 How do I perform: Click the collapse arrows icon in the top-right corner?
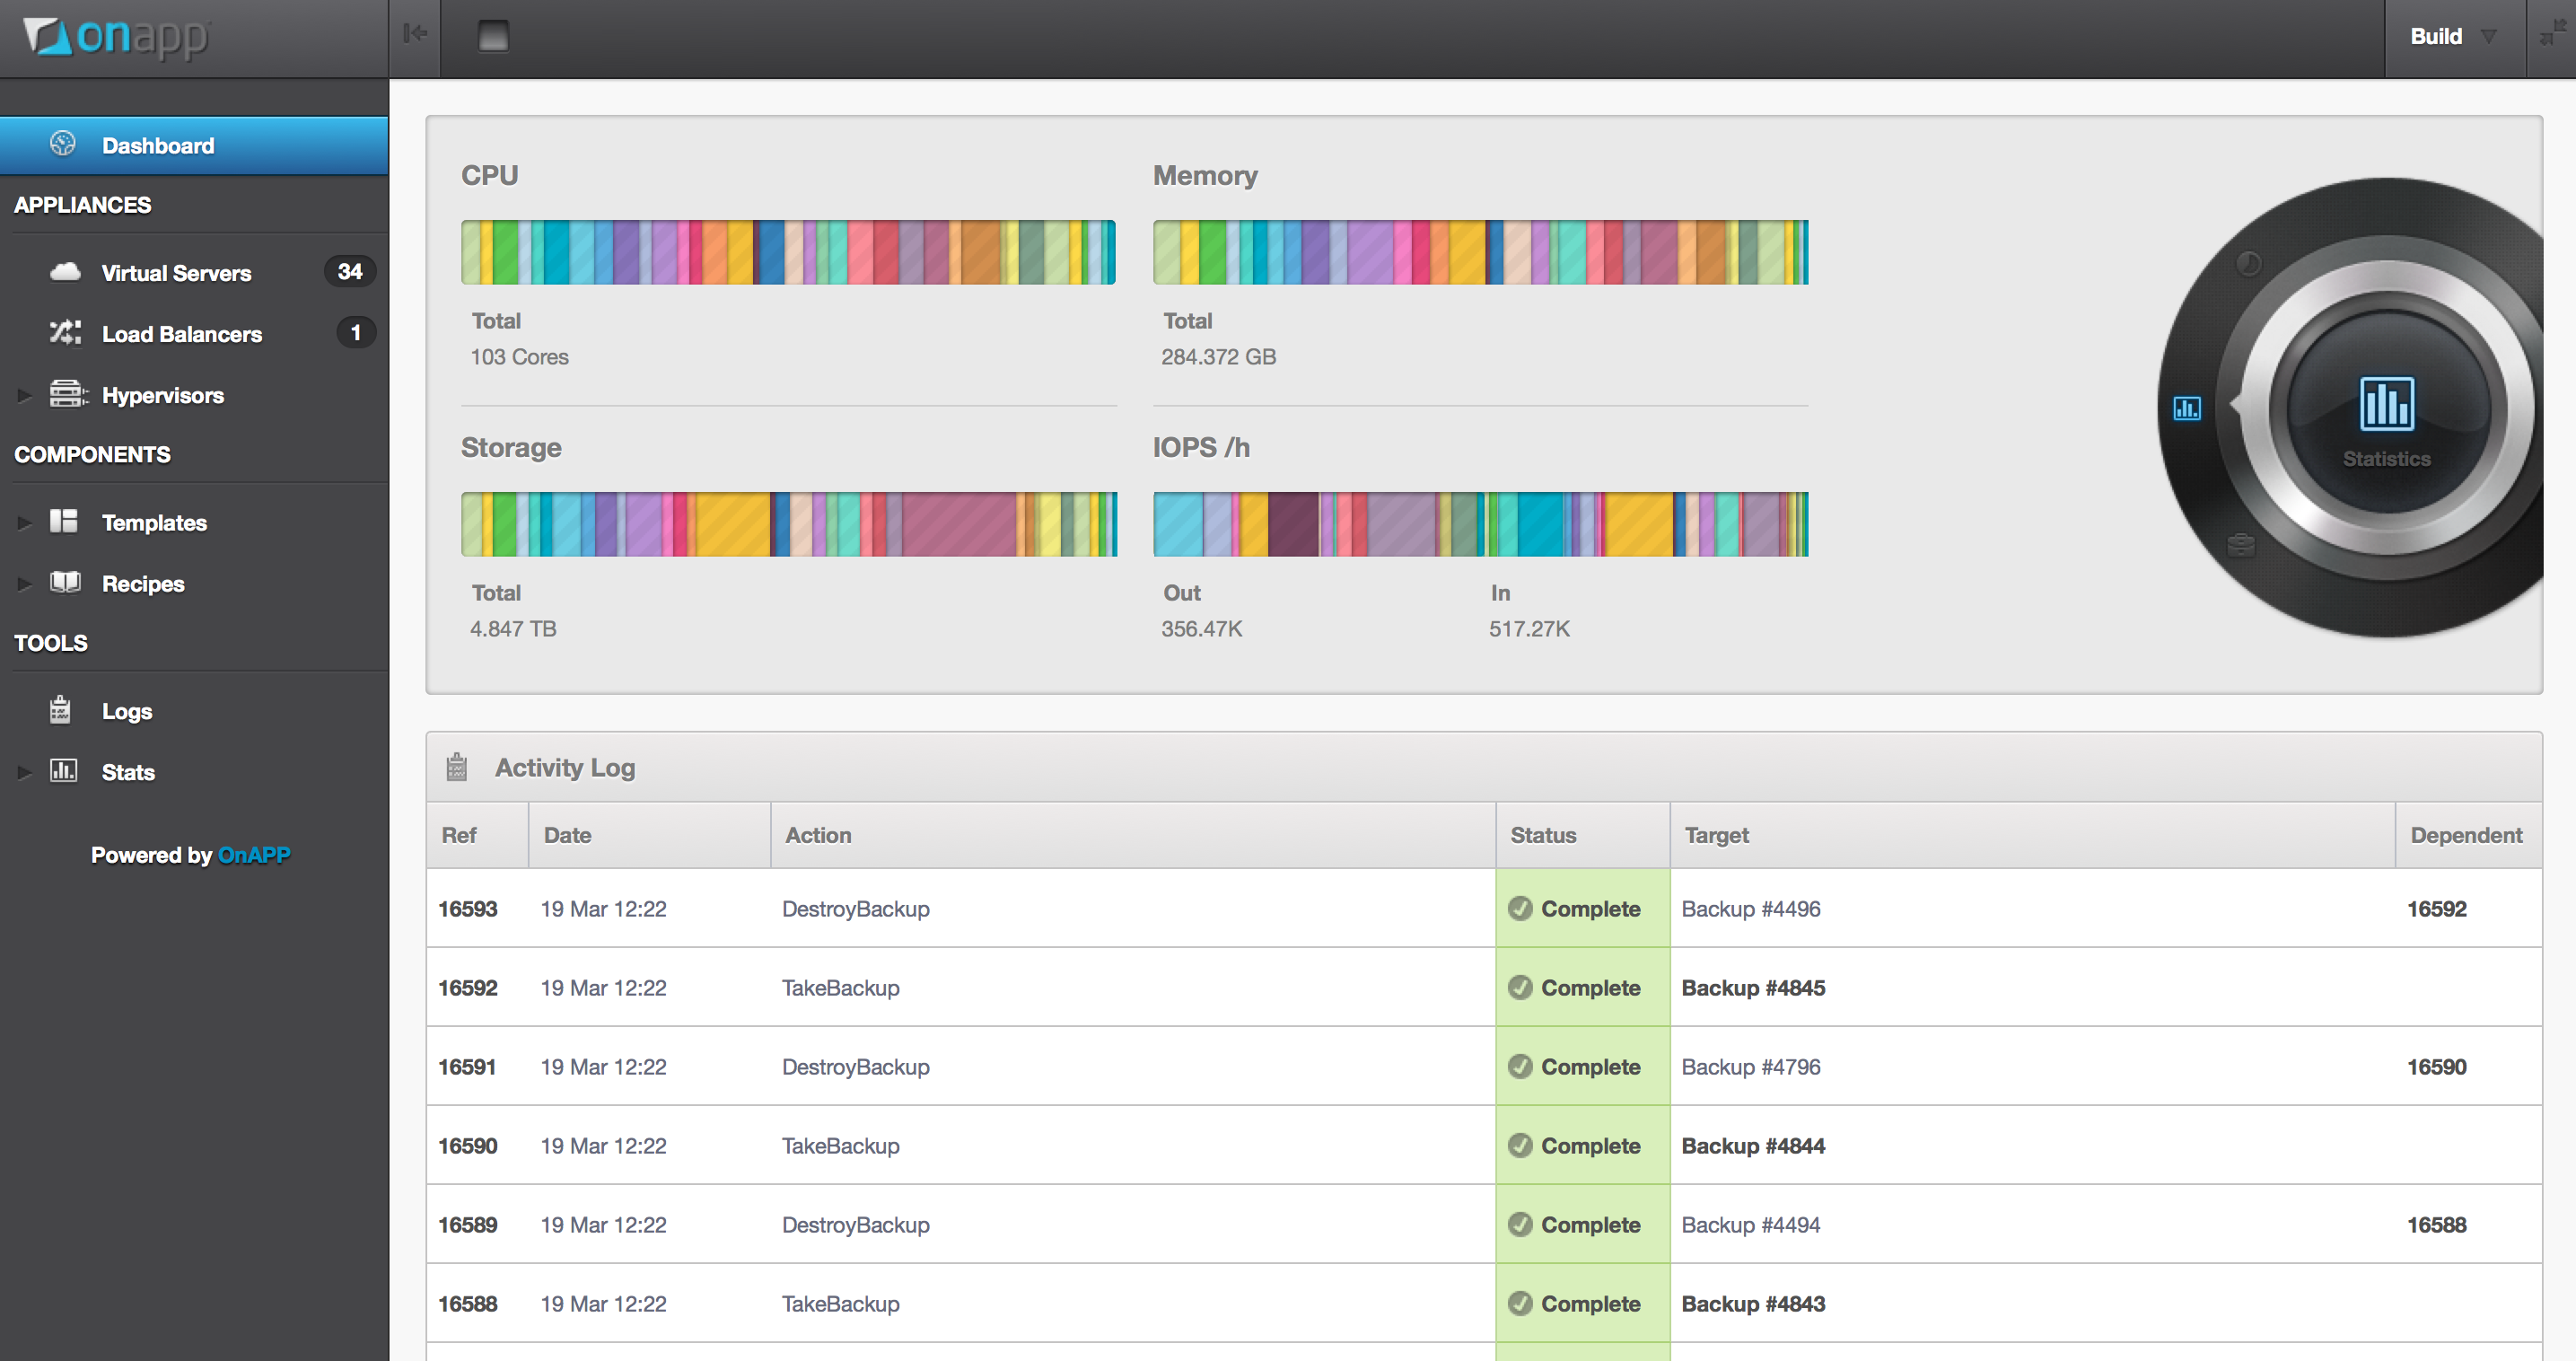tap(2551, 35)
